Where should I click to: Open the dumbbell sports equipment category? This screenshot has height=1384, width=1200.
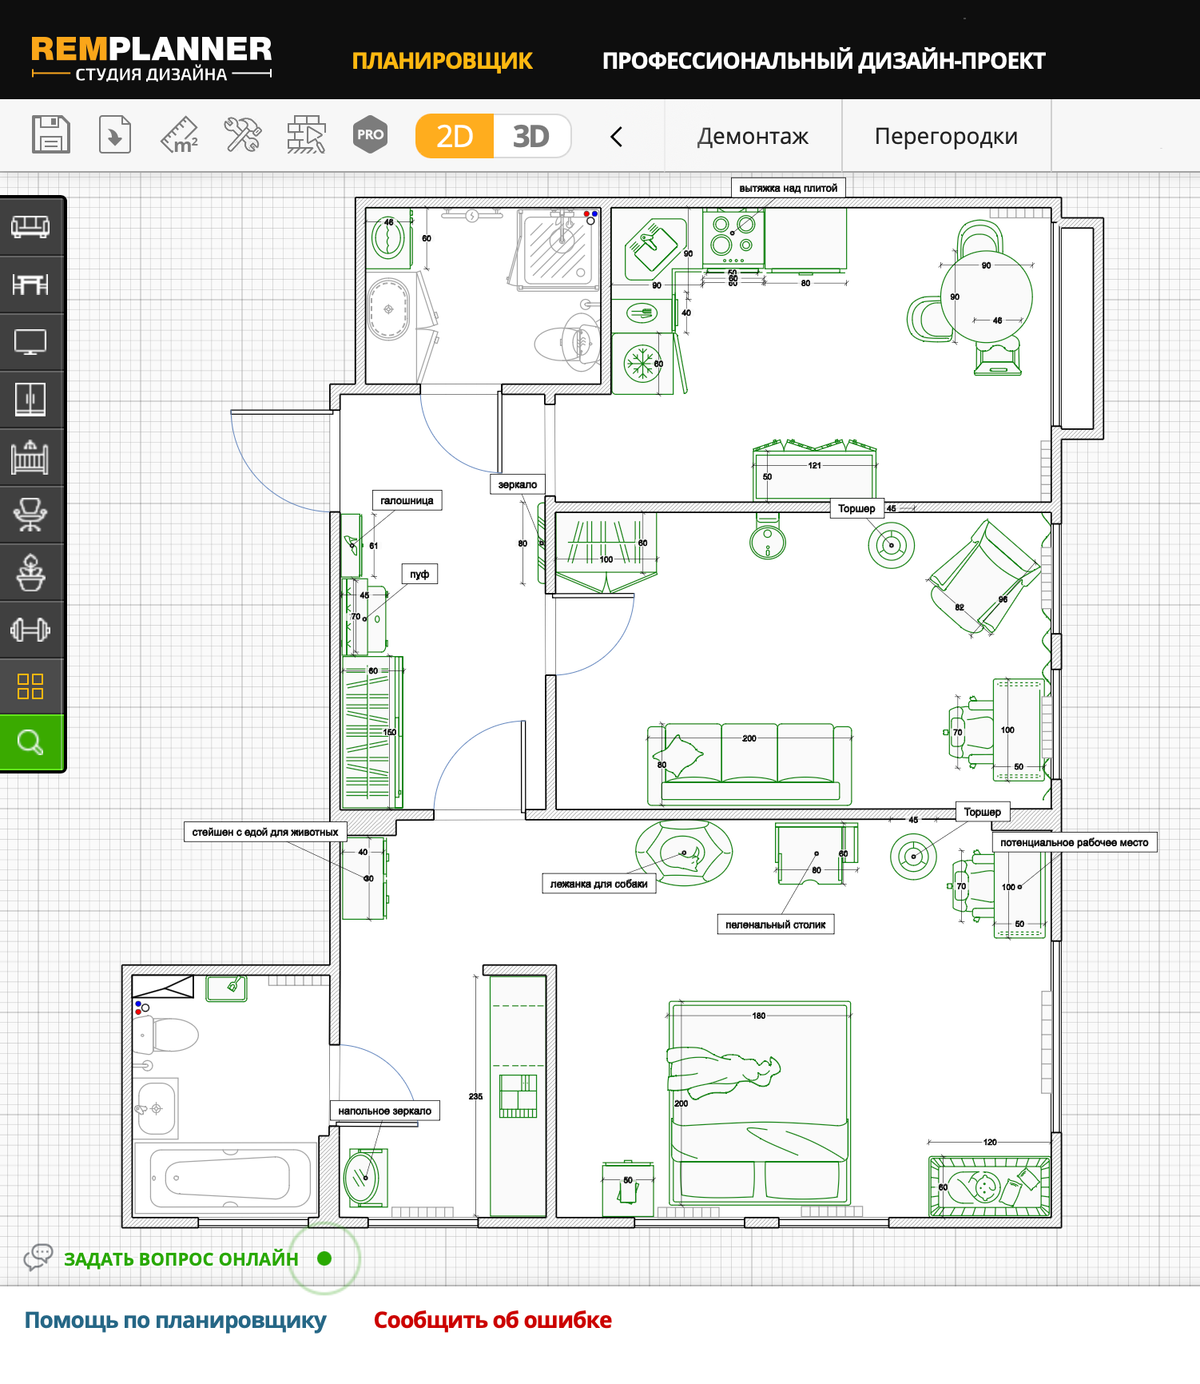[x=31, y=630]
